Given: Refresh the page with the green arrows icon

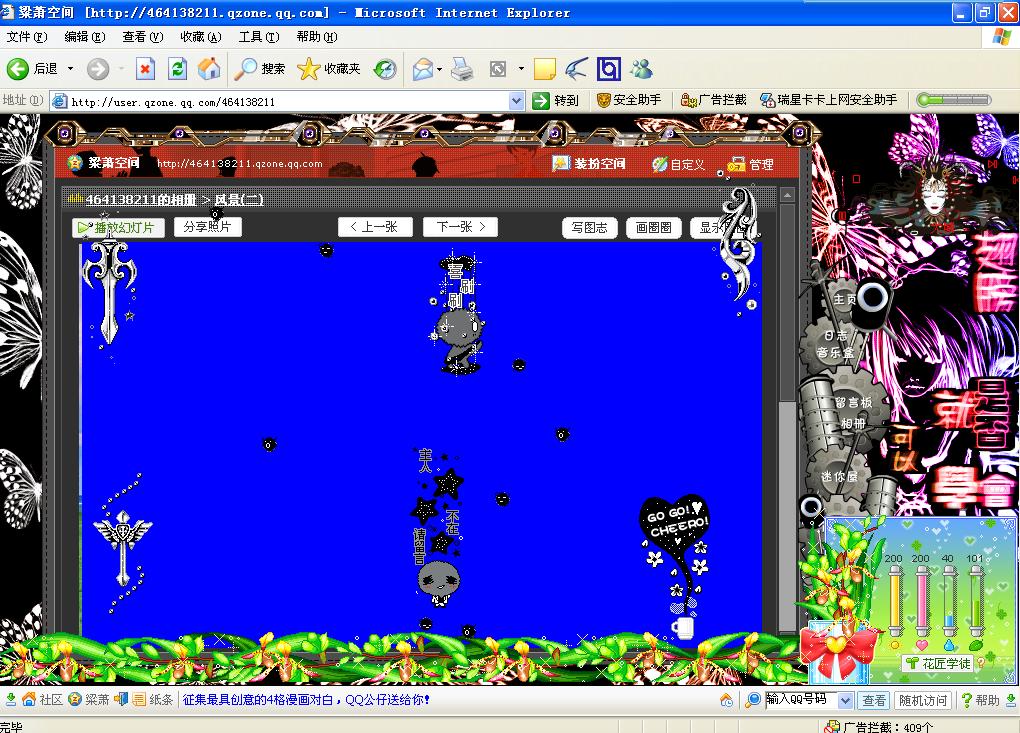Looking at the screenshot, I should coord(177,68).
